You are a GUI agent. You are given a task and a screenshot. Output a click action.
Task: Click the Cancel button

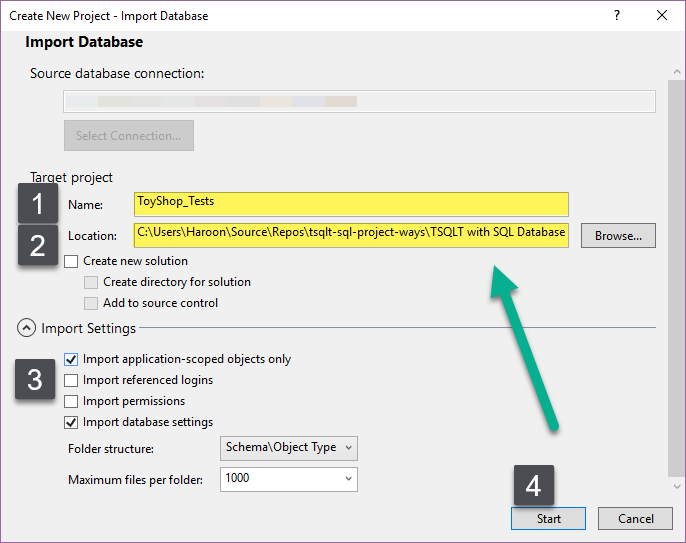(x=635, y=519)
